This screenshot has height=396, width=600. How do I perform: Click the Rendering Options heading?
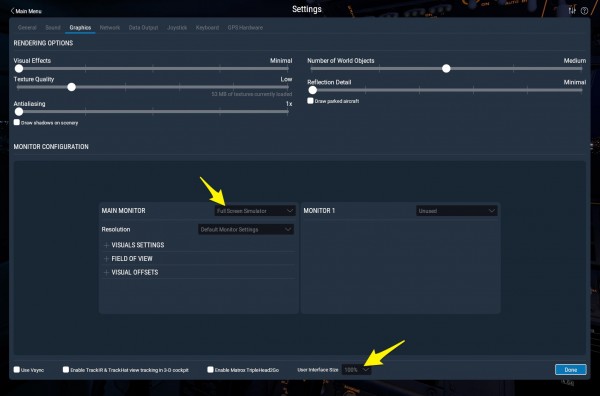(43, 43)
